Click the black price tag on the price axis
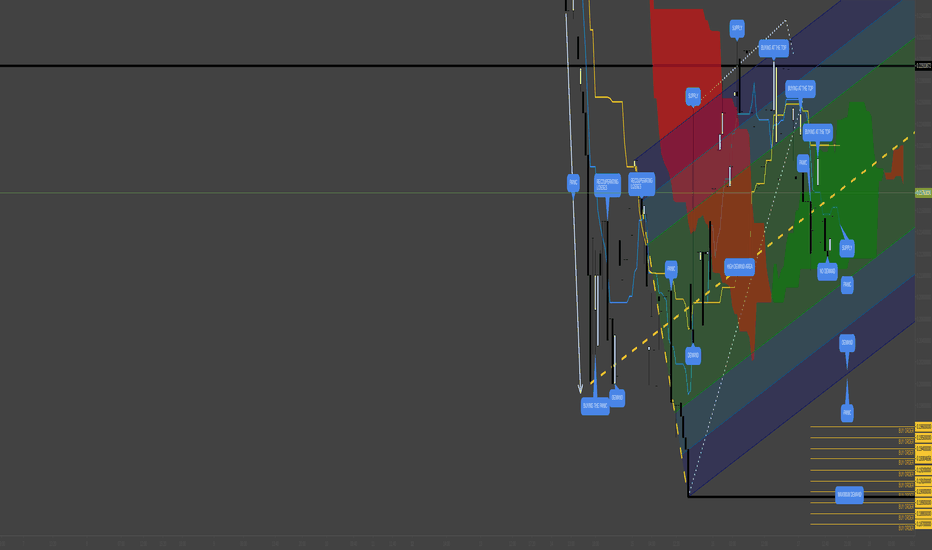This screenshot has width=932, height=550. [923, 66]
